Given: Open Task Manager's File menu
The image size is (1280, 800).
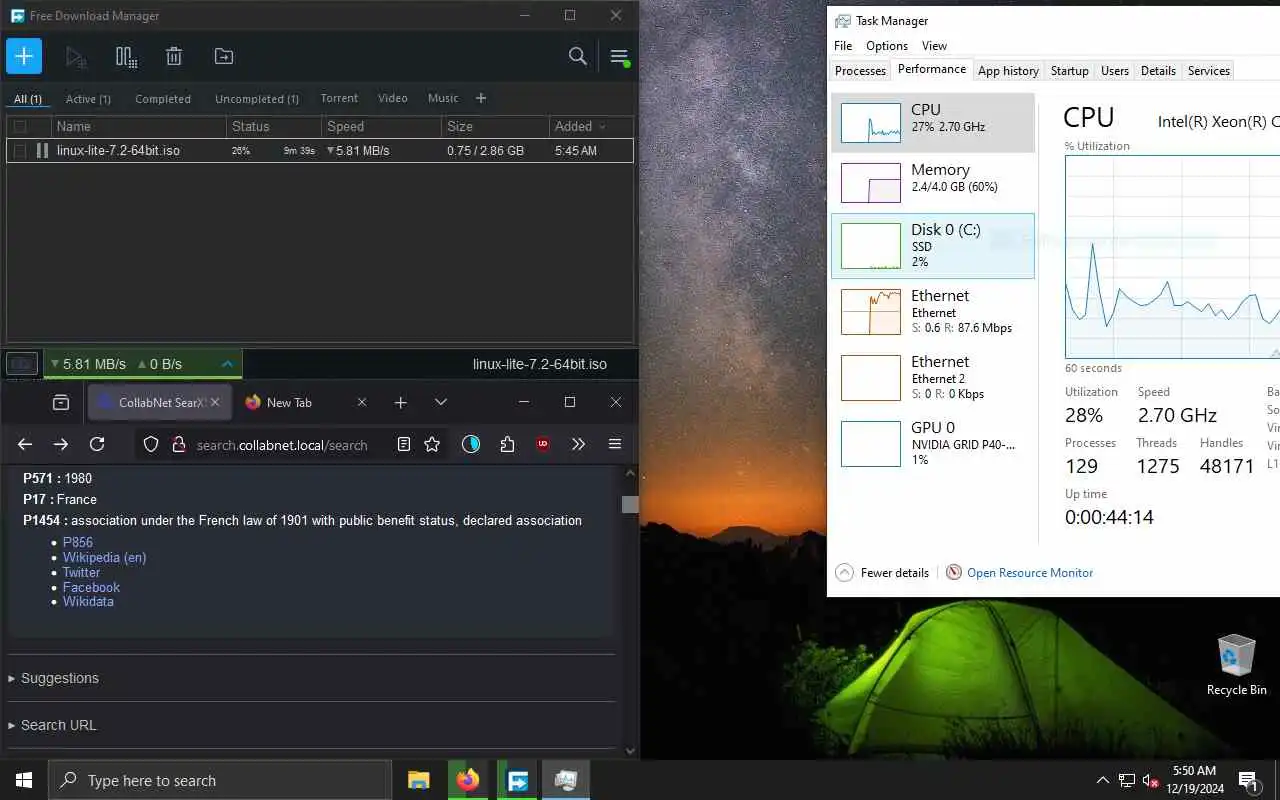Looking at the screenshot, I should tap(843, 46).
